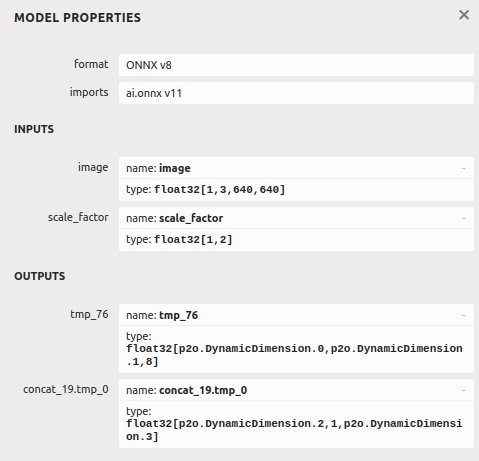Click the scale_factor label on the left
This screenshot has height=461, width=479.
[78, 217]
